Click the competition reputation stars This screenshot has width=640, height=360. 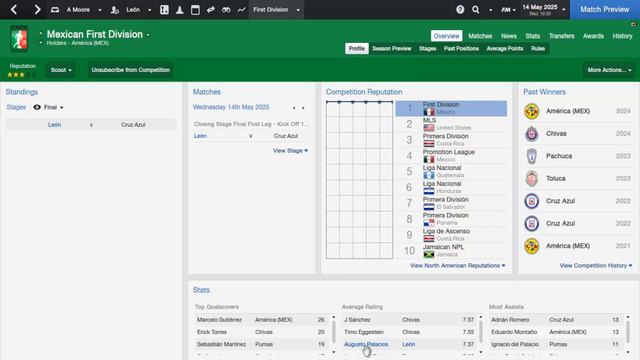pyautogui.click(x=21, y=75)
